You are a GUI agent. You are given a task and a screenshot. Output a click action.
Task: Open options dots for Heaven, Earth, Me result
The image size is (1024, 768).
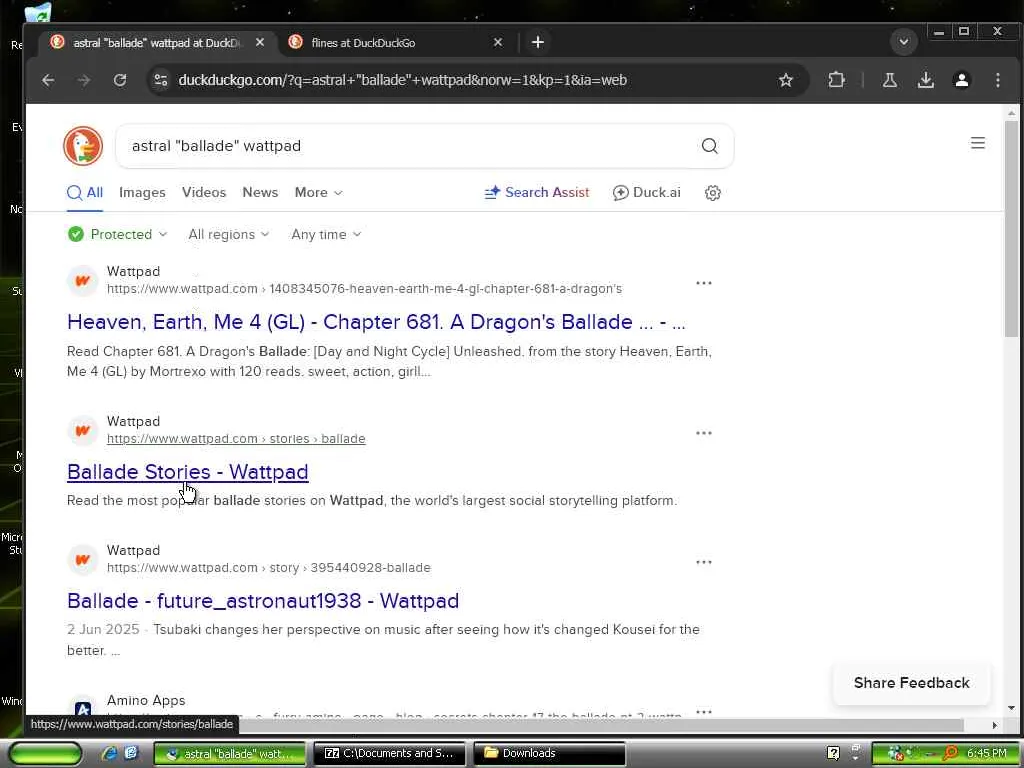point(703,283)
